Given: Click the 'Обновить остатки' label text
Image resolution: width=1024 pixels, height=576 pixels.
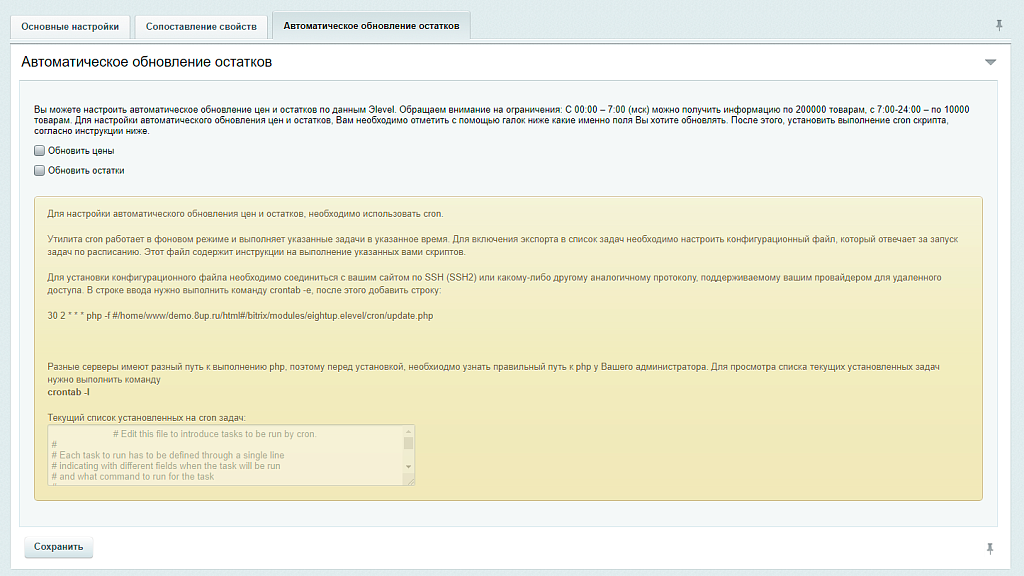Looking at the screenshot, I should [86, 171].
